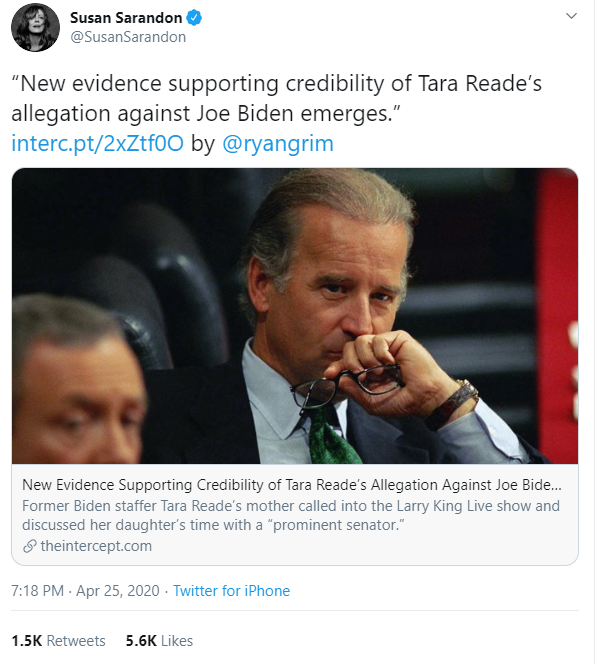Click the quoted tweet text about Tara Reade
608x664 pixels.
click(x=276, y=98)
